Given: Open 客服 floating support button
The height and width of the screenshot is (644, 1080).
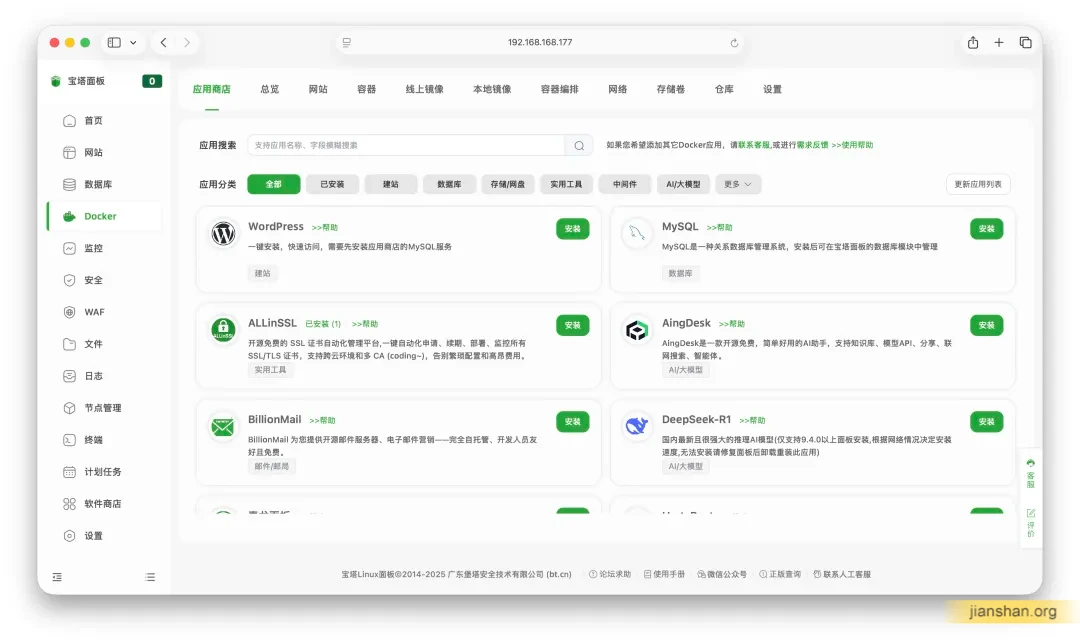Looking at the screenshot, I should click(x=1030, y=473).
